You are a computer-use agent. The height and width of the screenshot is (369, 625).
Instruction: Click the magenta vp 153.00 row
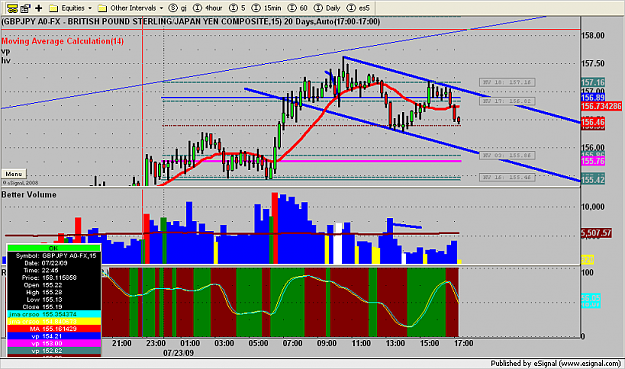click(x=54, y=343)
